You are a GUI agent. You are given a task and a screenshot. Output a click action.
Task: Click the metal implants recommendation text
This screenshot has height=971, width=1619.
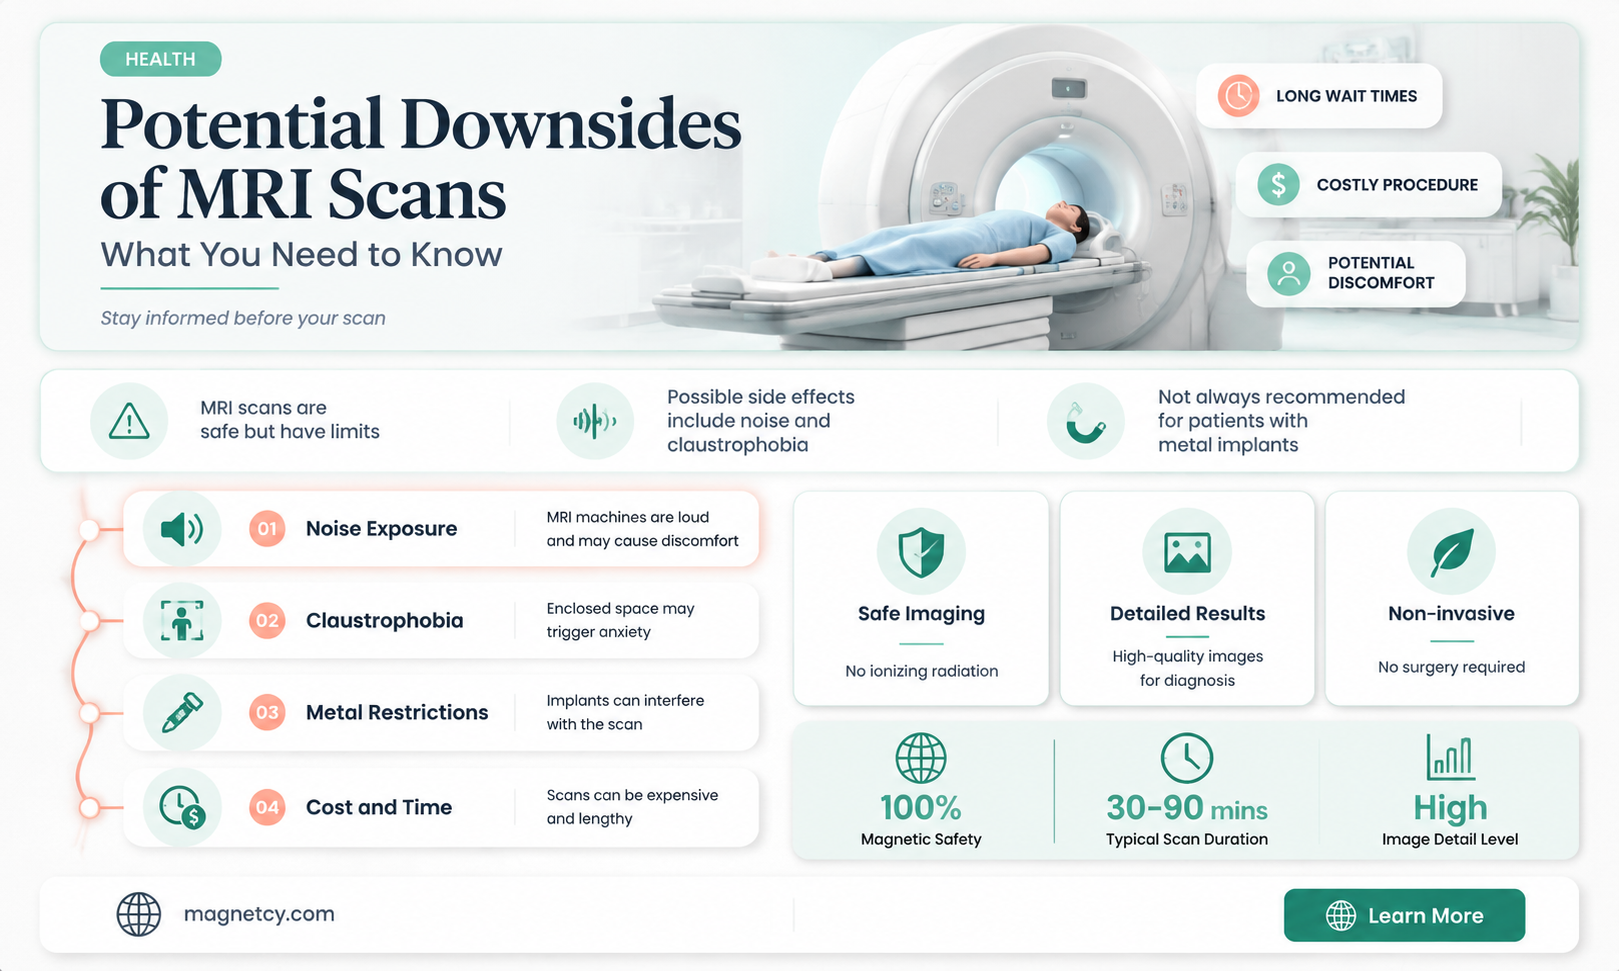(x=1281, y=421)
